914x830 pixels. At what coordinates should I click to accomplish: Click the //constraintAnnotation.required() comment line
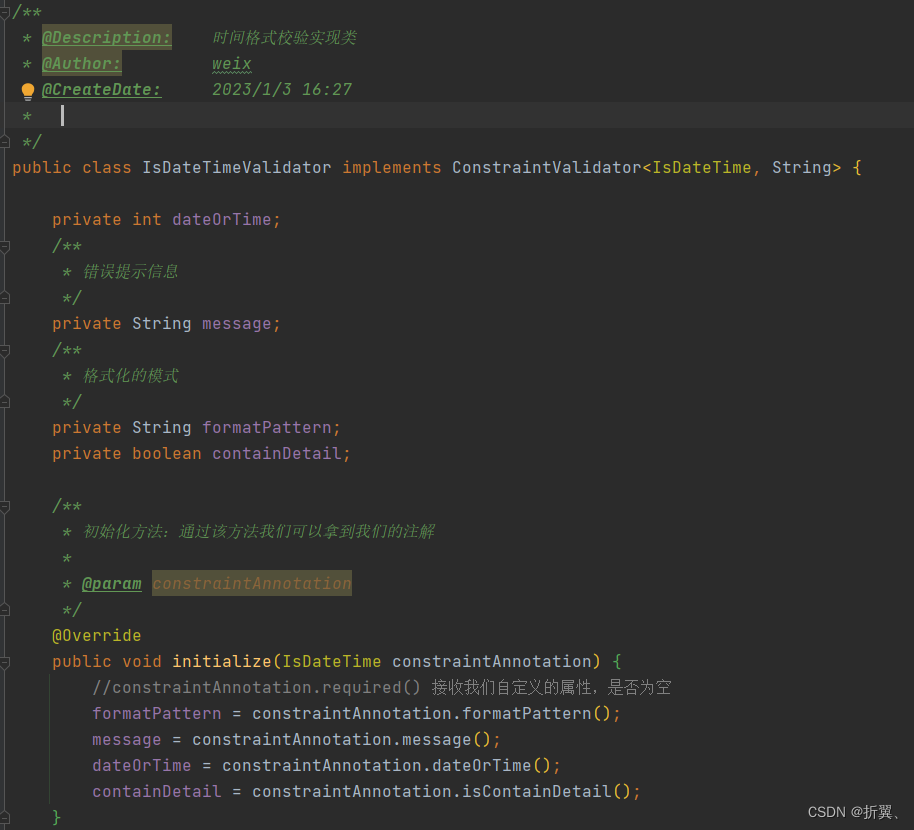[x=382, y=688]
